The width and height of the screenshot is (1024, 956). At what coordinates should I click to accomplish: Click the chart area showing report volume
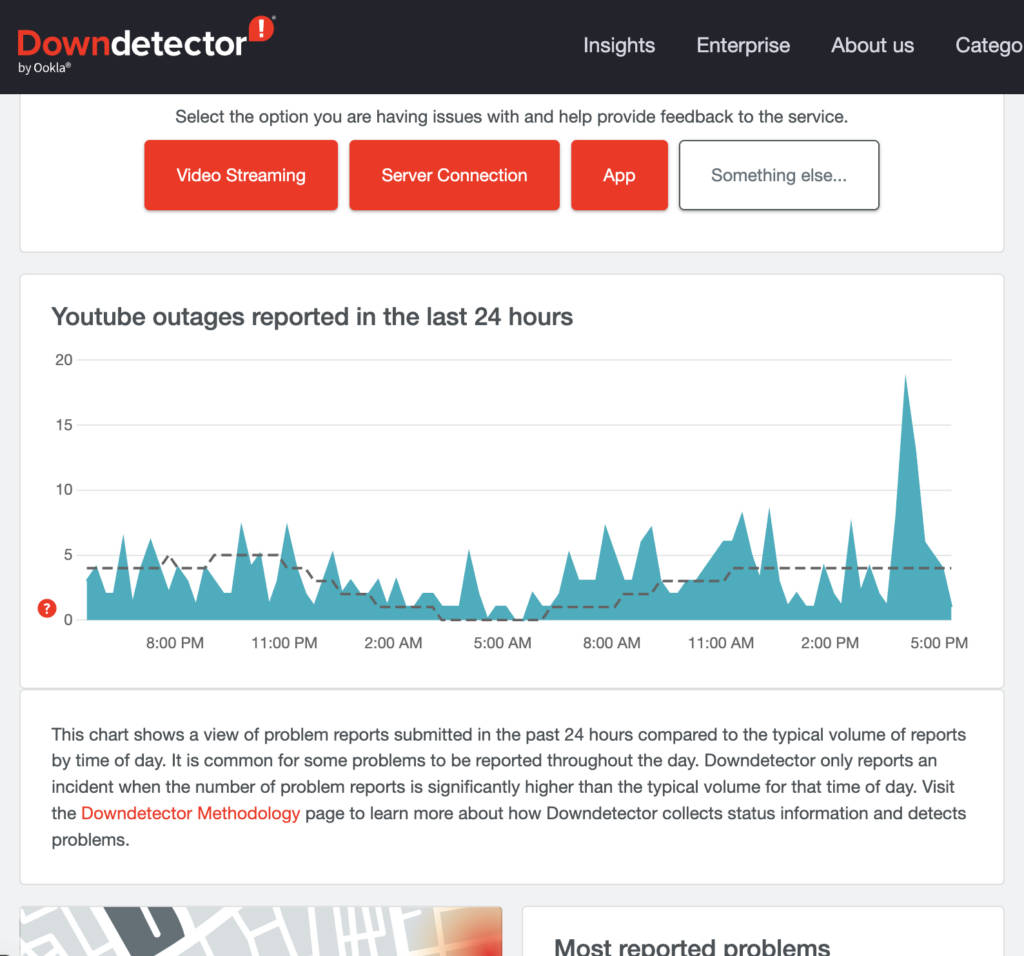point(500,600)
